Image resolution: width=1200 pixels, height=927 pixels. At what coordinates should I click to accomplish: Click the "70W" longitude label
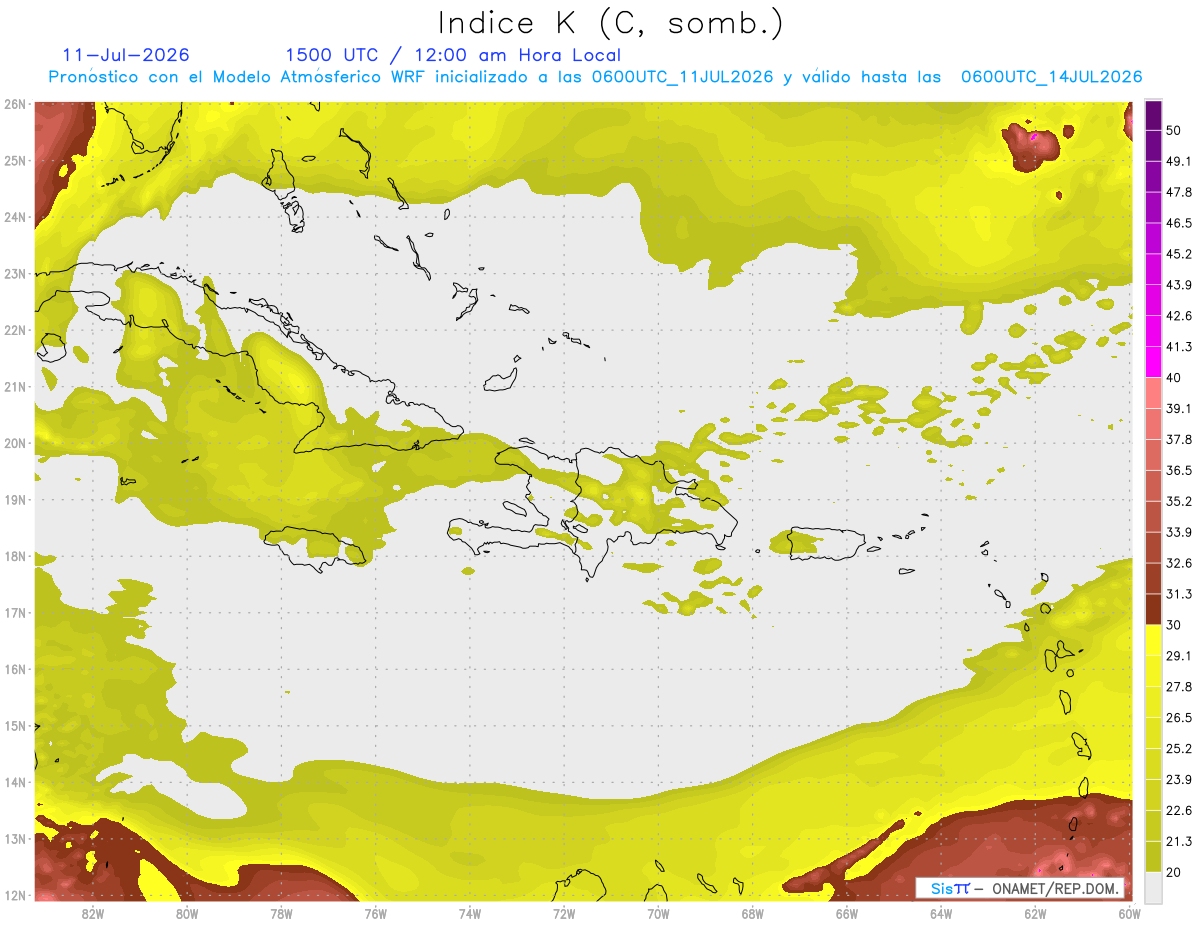coord(658,913)
